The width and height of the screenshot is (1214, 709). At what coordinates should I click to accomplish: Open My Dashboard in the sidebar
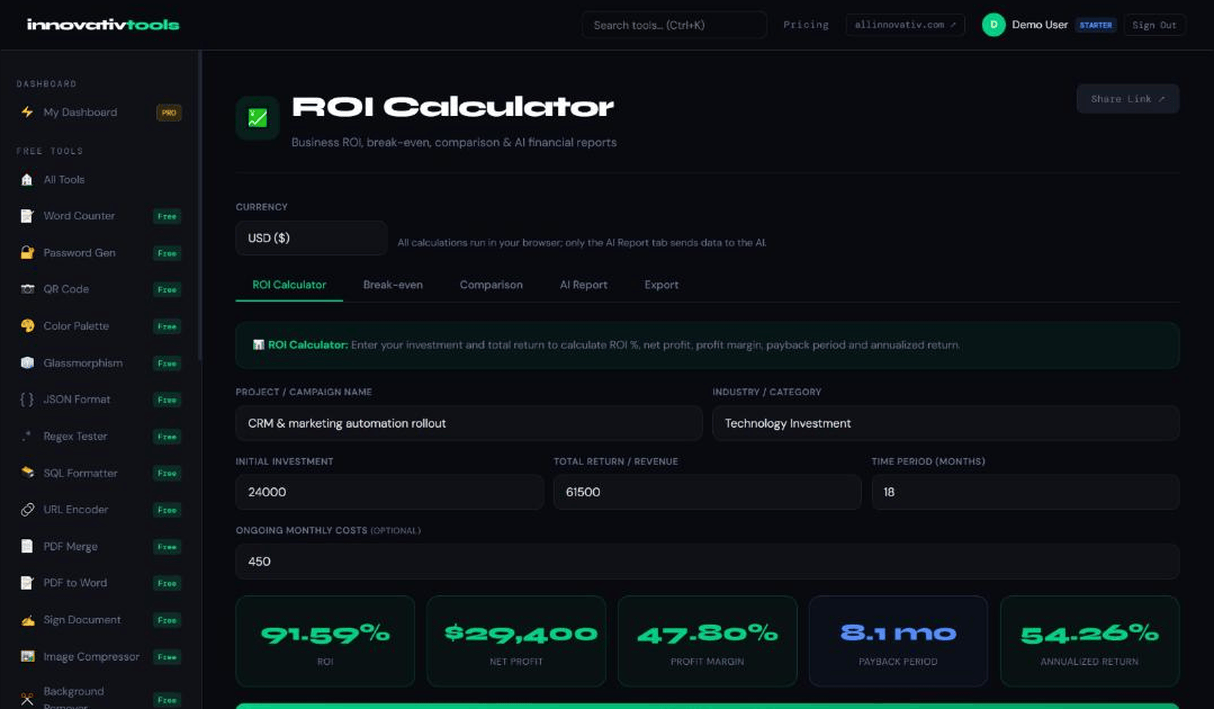coord(99,112)
